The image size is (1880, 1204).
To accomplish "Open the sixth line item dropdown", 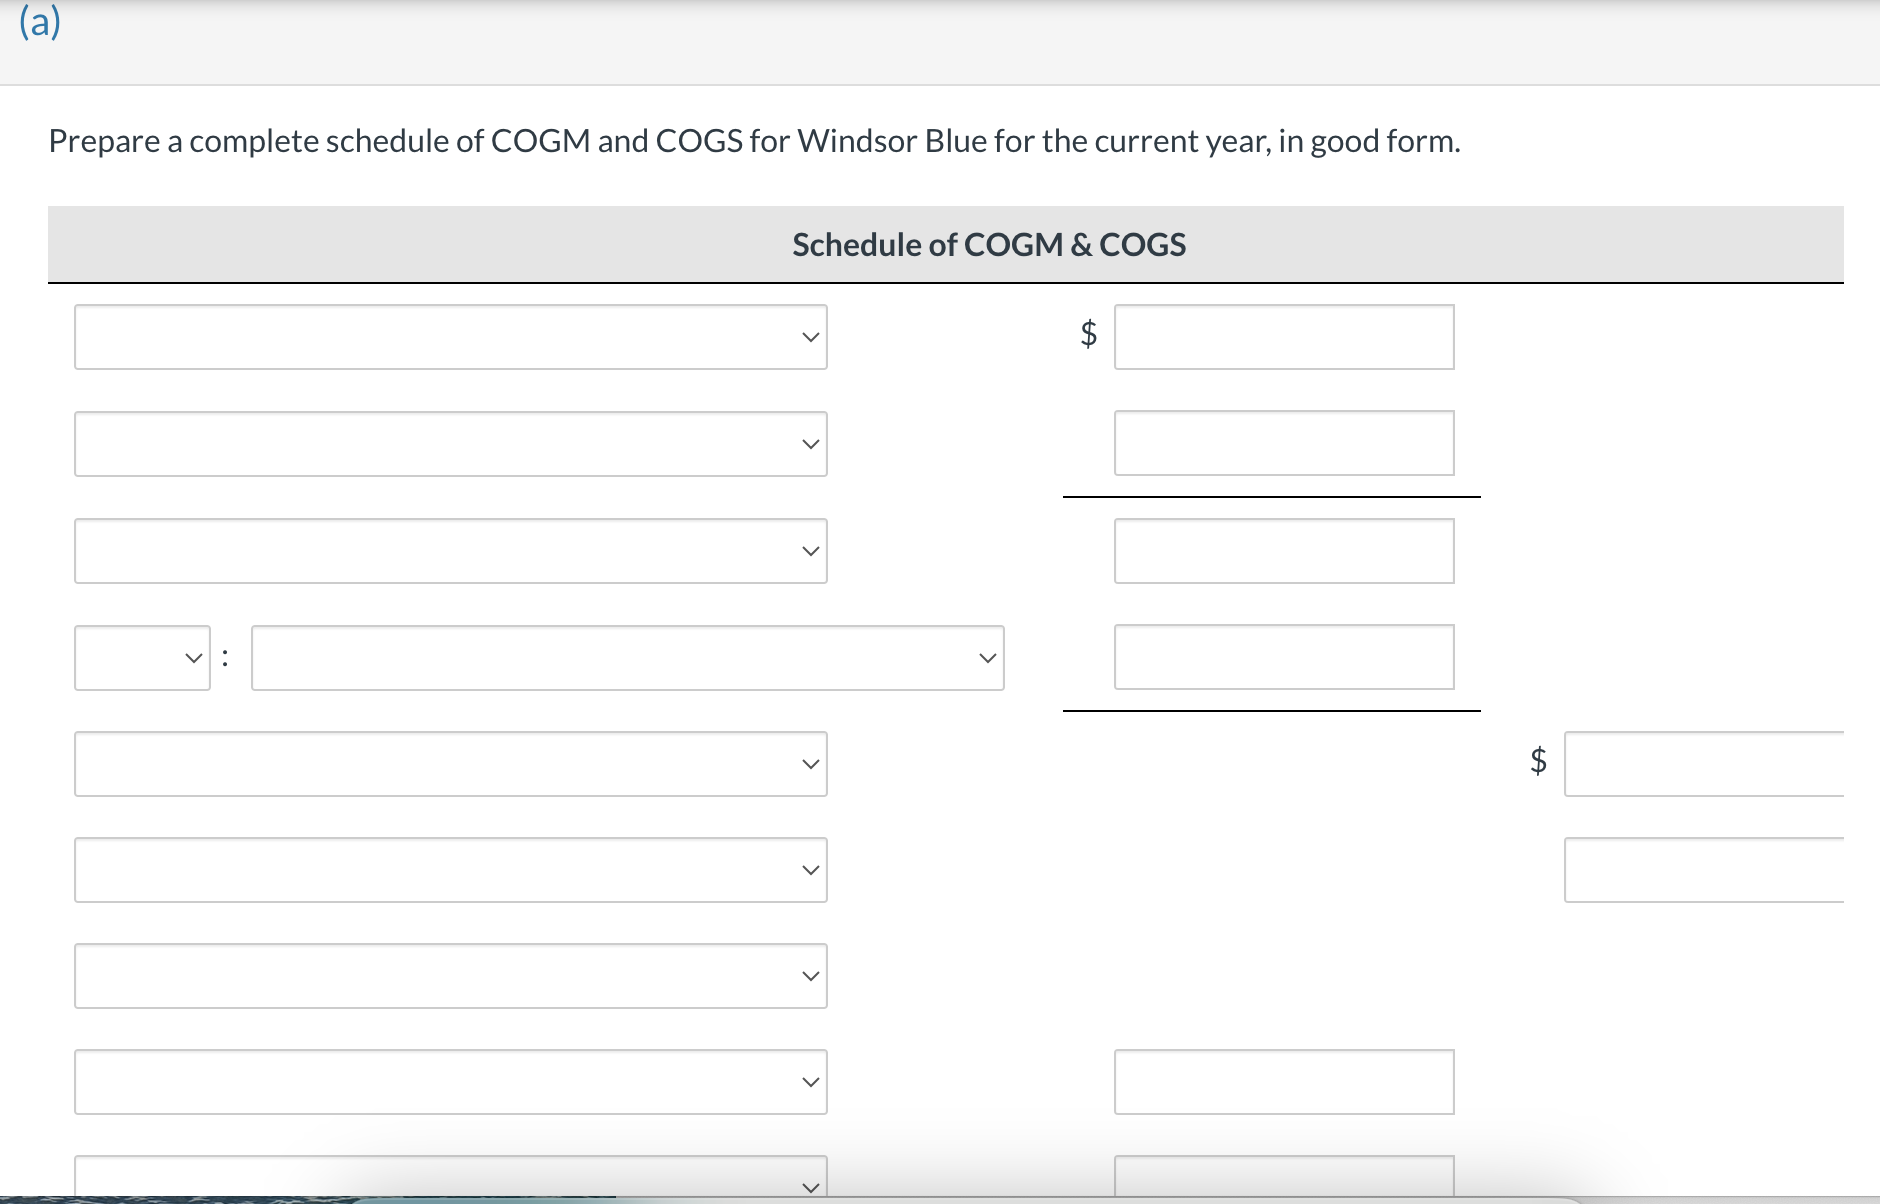I will 450,870.
